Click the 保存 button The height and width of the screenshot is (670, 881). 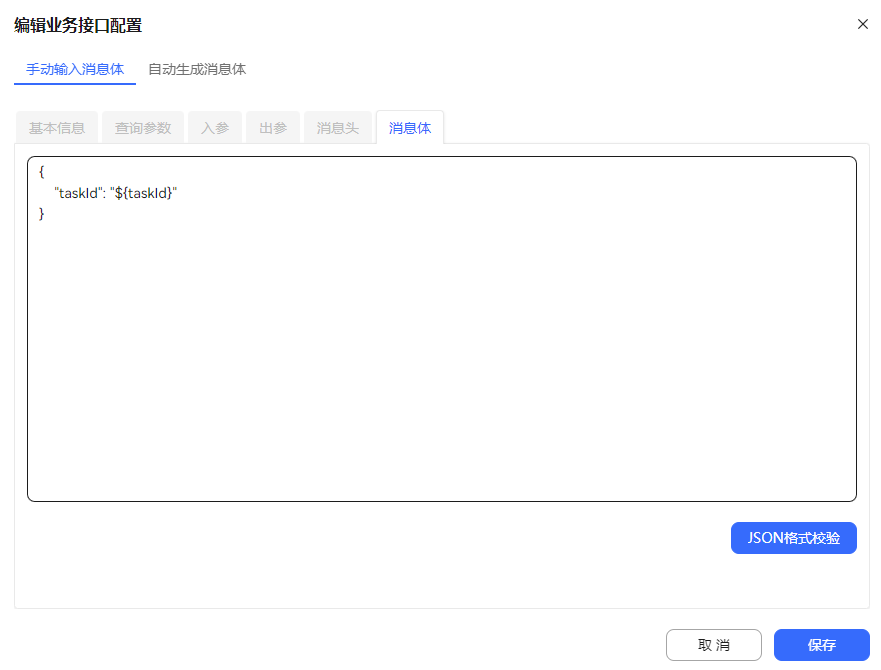(x=821, y=645)
